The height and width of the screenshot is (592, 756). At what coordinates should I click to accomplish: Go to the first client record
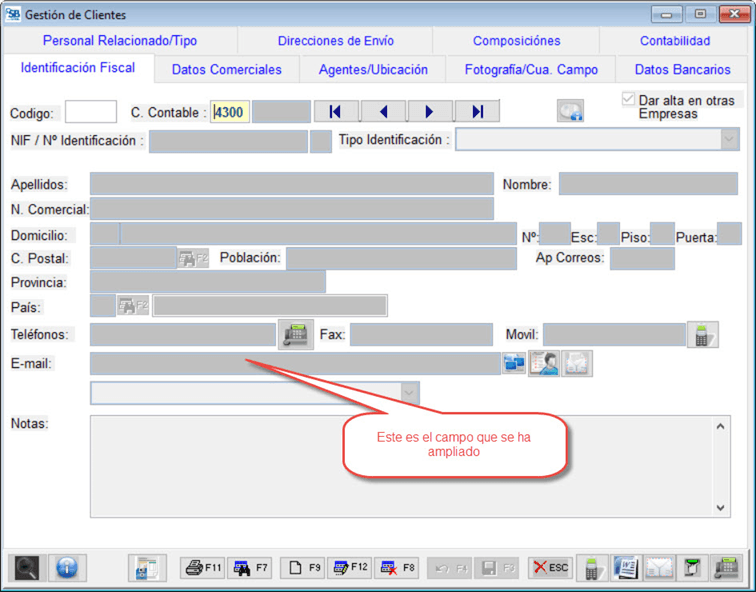336,112
